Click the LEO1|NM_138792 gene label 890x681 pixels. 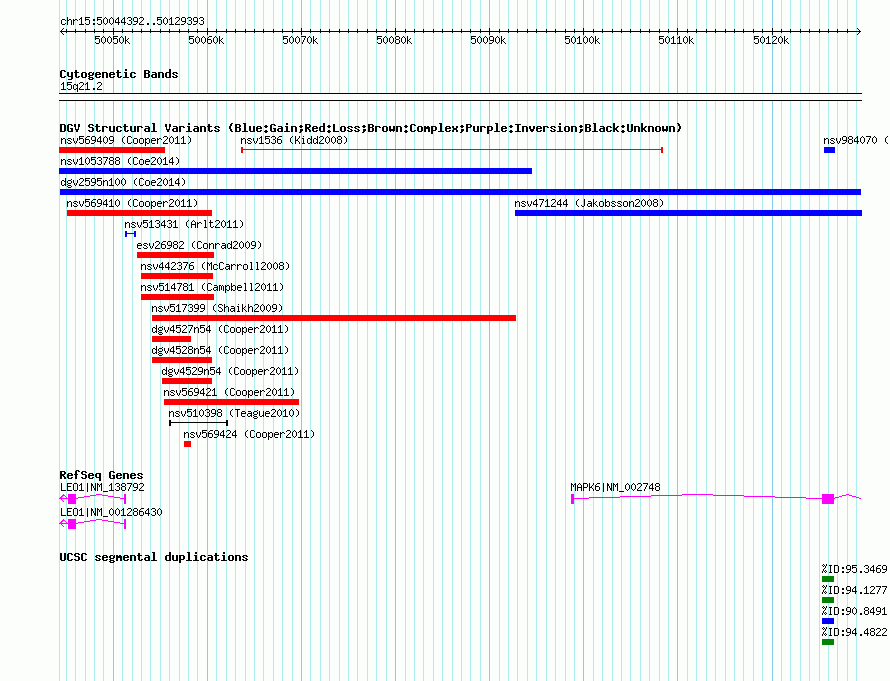click(102, 487)
